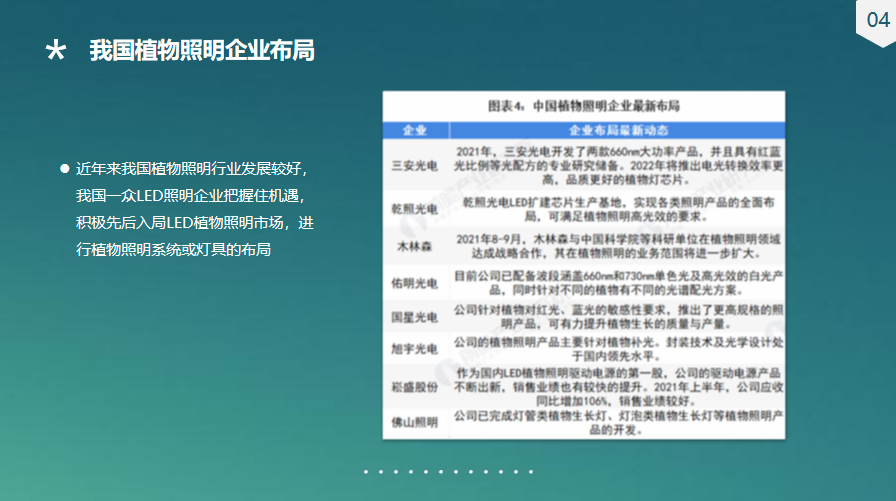Select the 崧盛股份 row label

coord(415,385)
